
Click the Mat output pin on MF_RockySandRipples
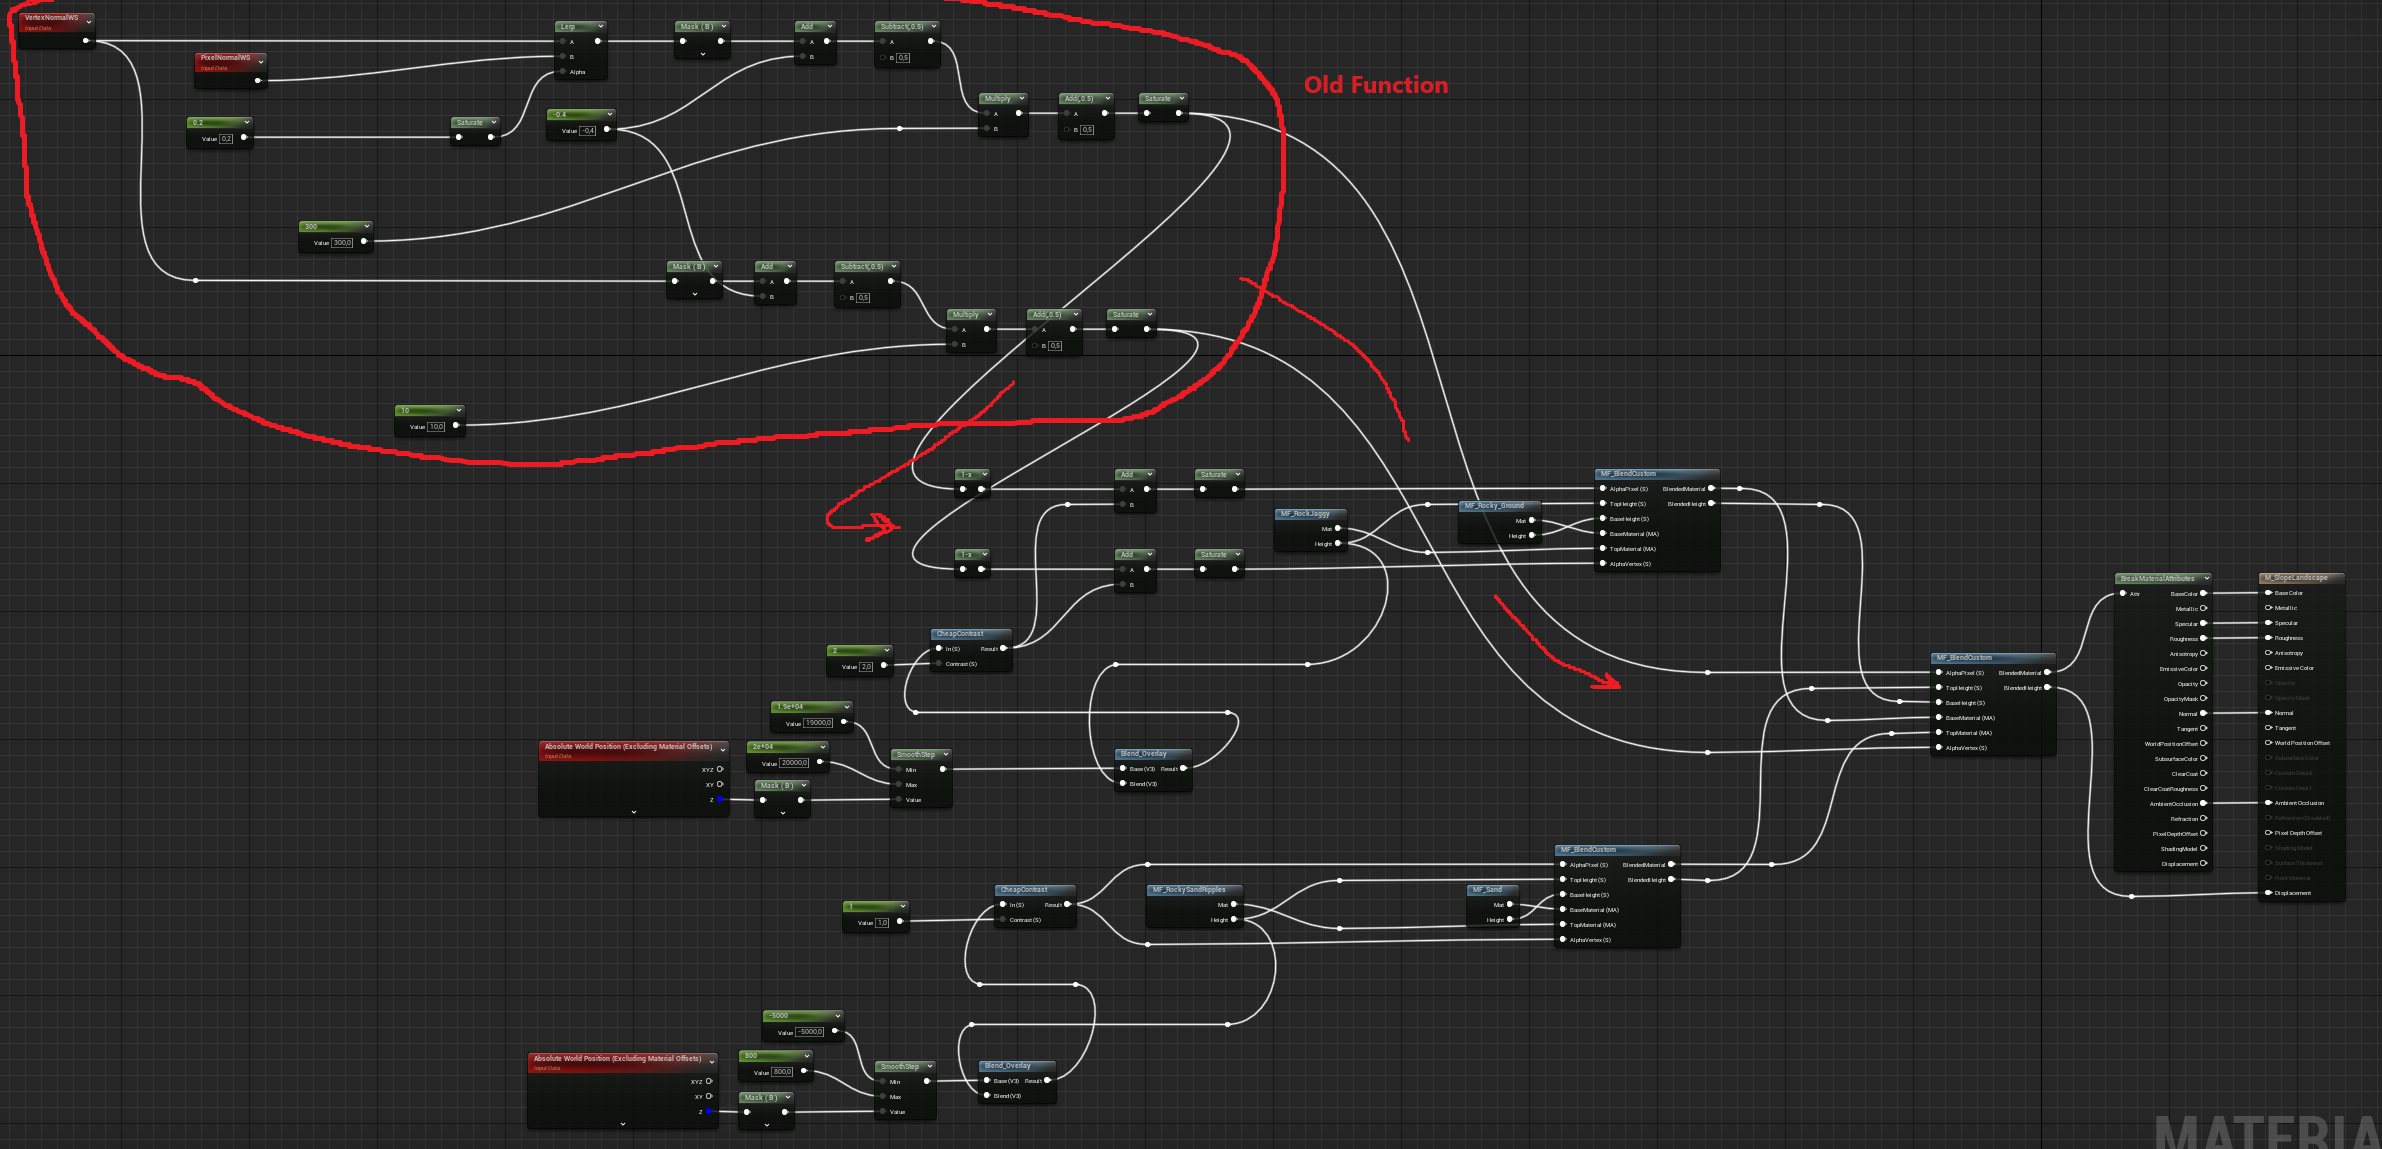tap(1234, 905)
